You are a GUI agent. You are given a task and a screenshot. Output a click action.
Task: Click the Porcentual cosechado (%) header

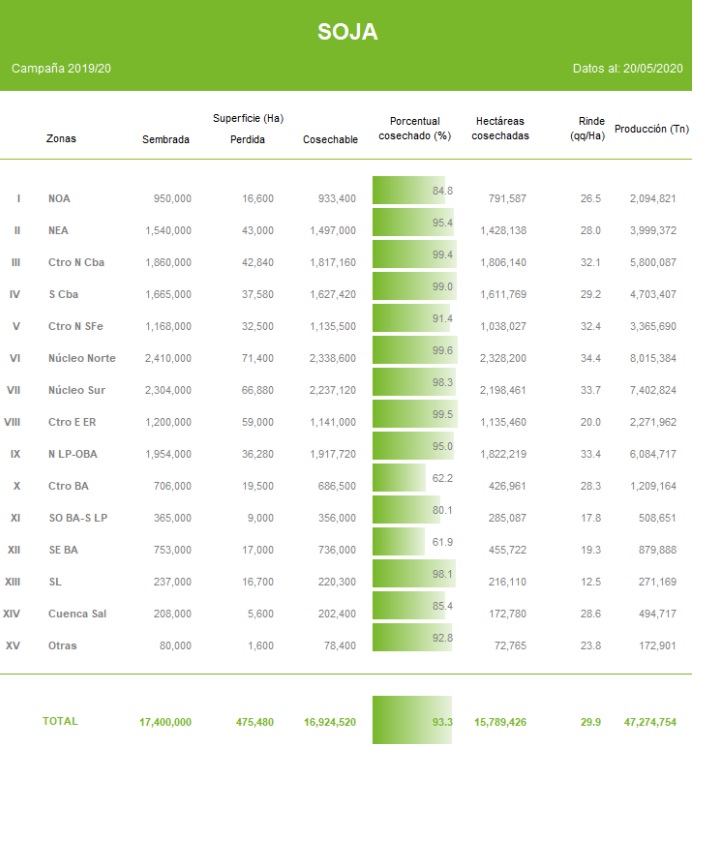(414, 128)
